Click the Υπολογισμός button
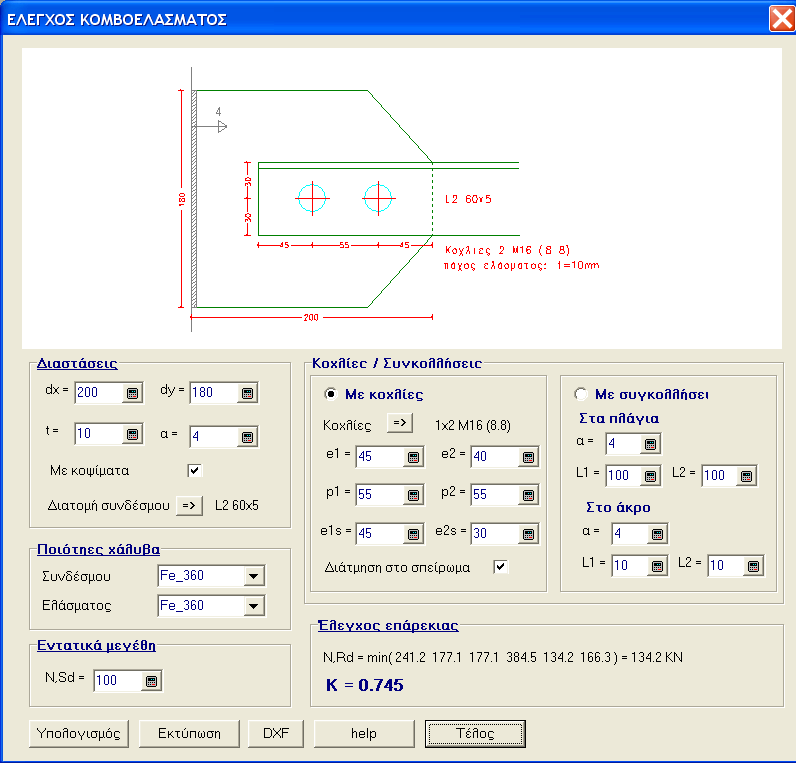 (79, 734)
